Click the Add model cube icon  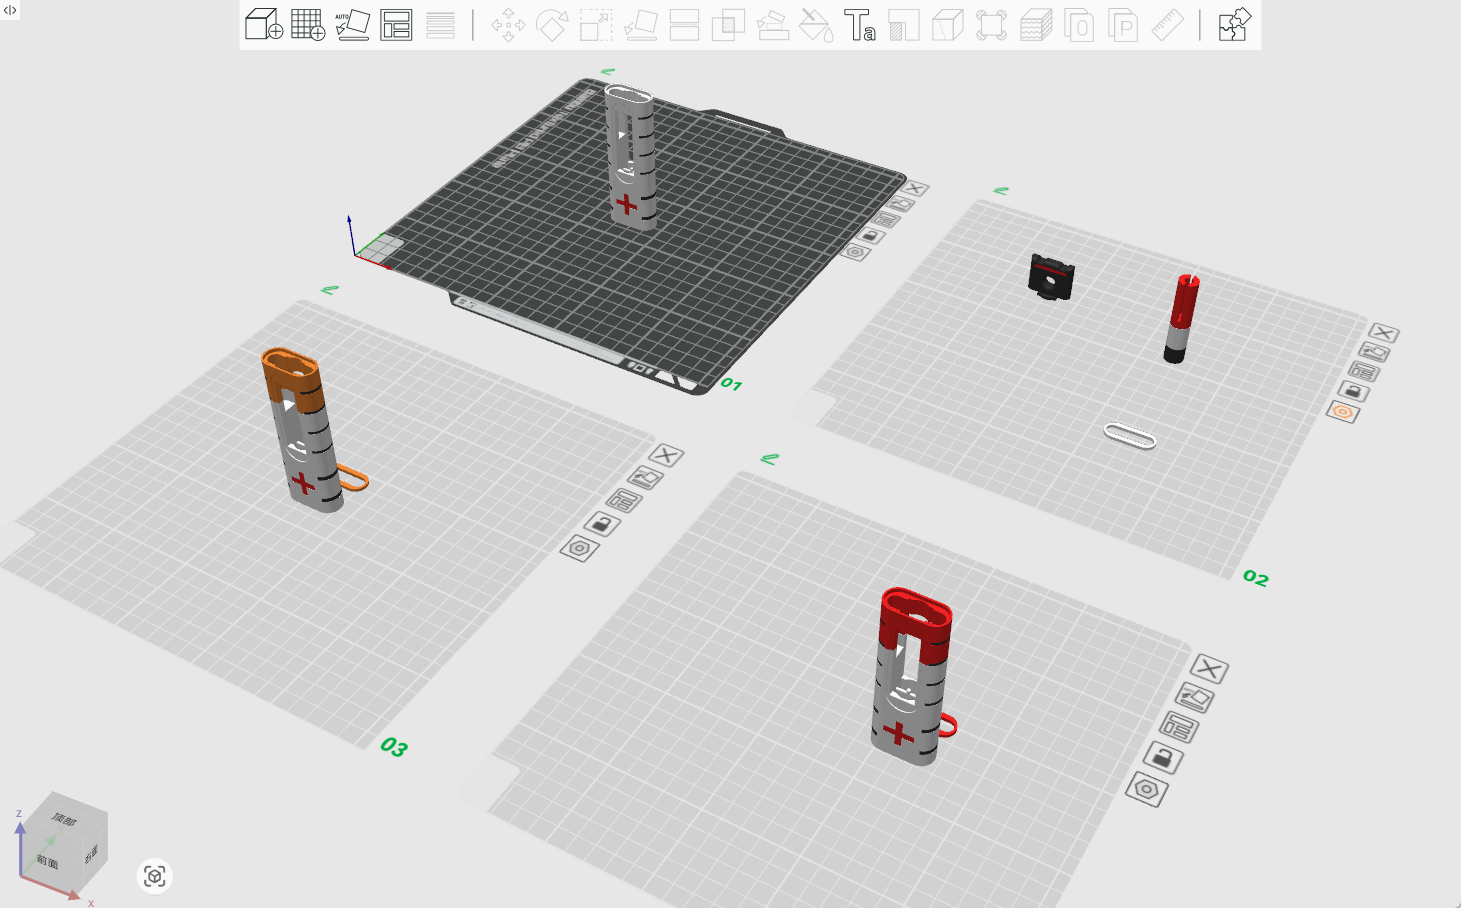point(264,24)
